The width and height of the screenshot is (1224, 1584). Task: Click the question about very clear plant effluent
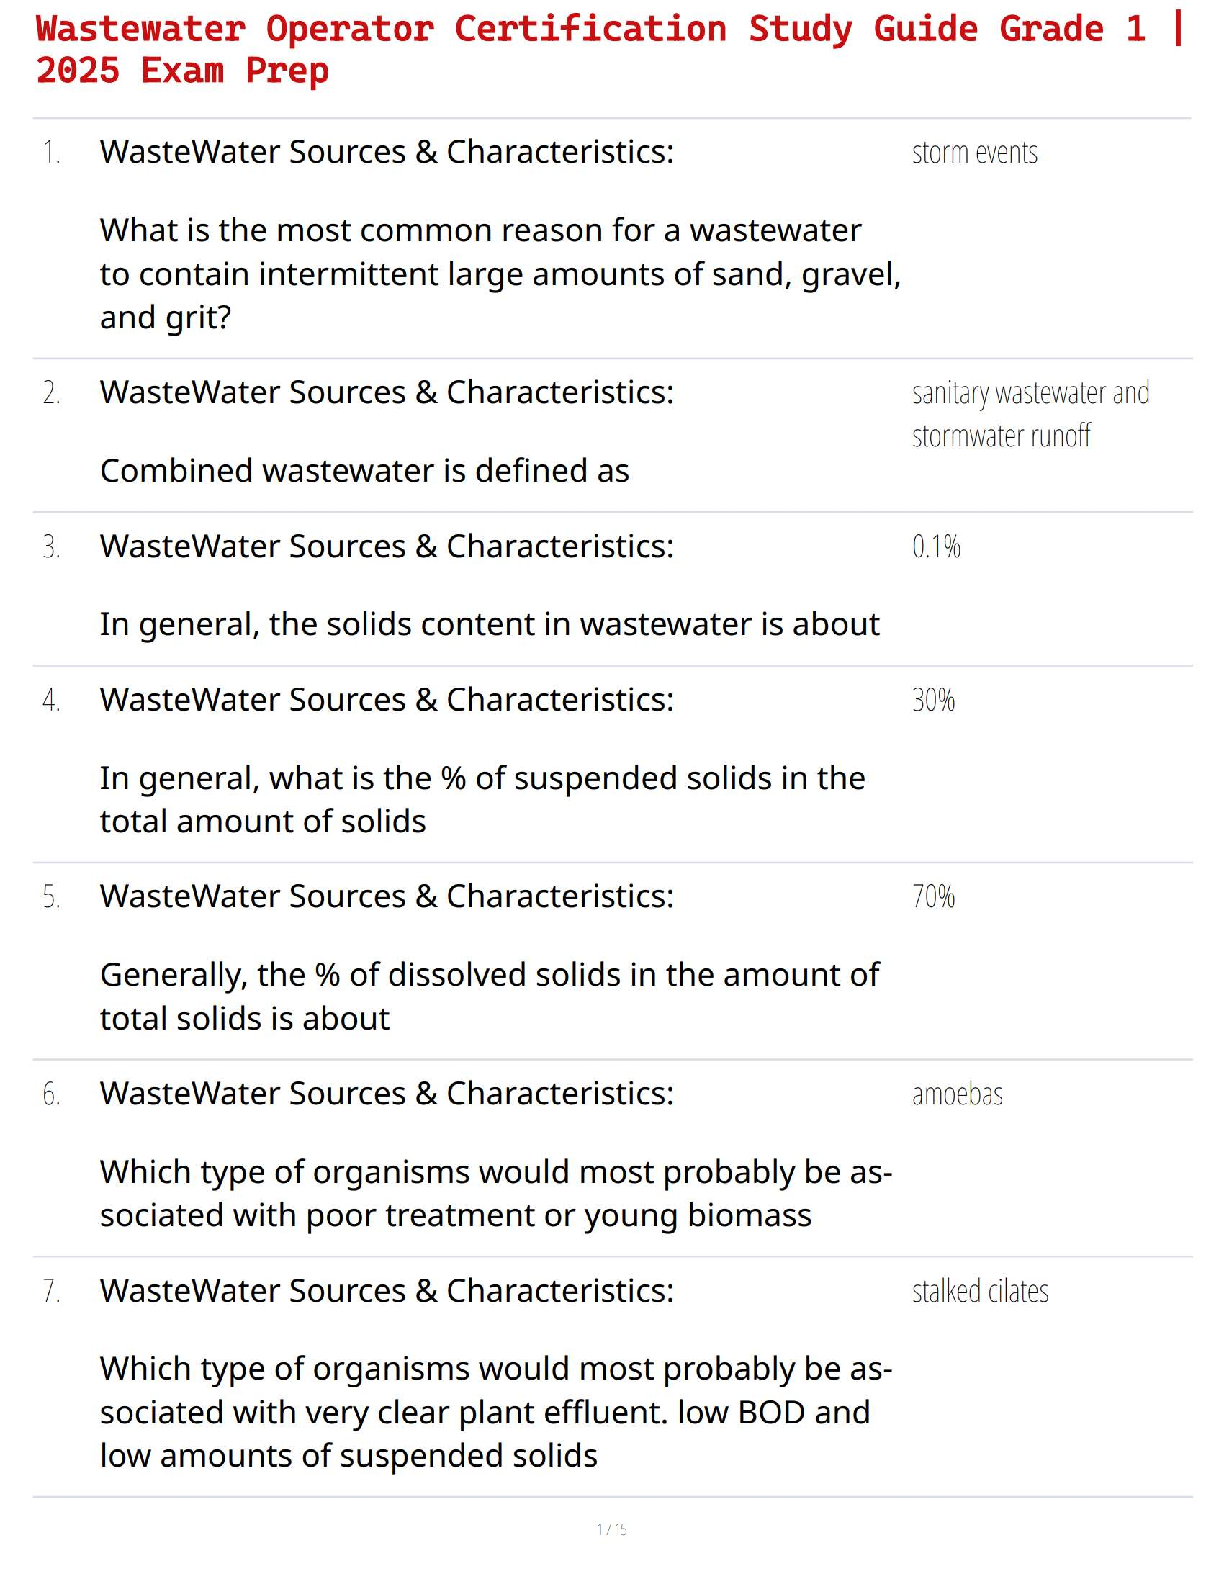[496, 1411]
